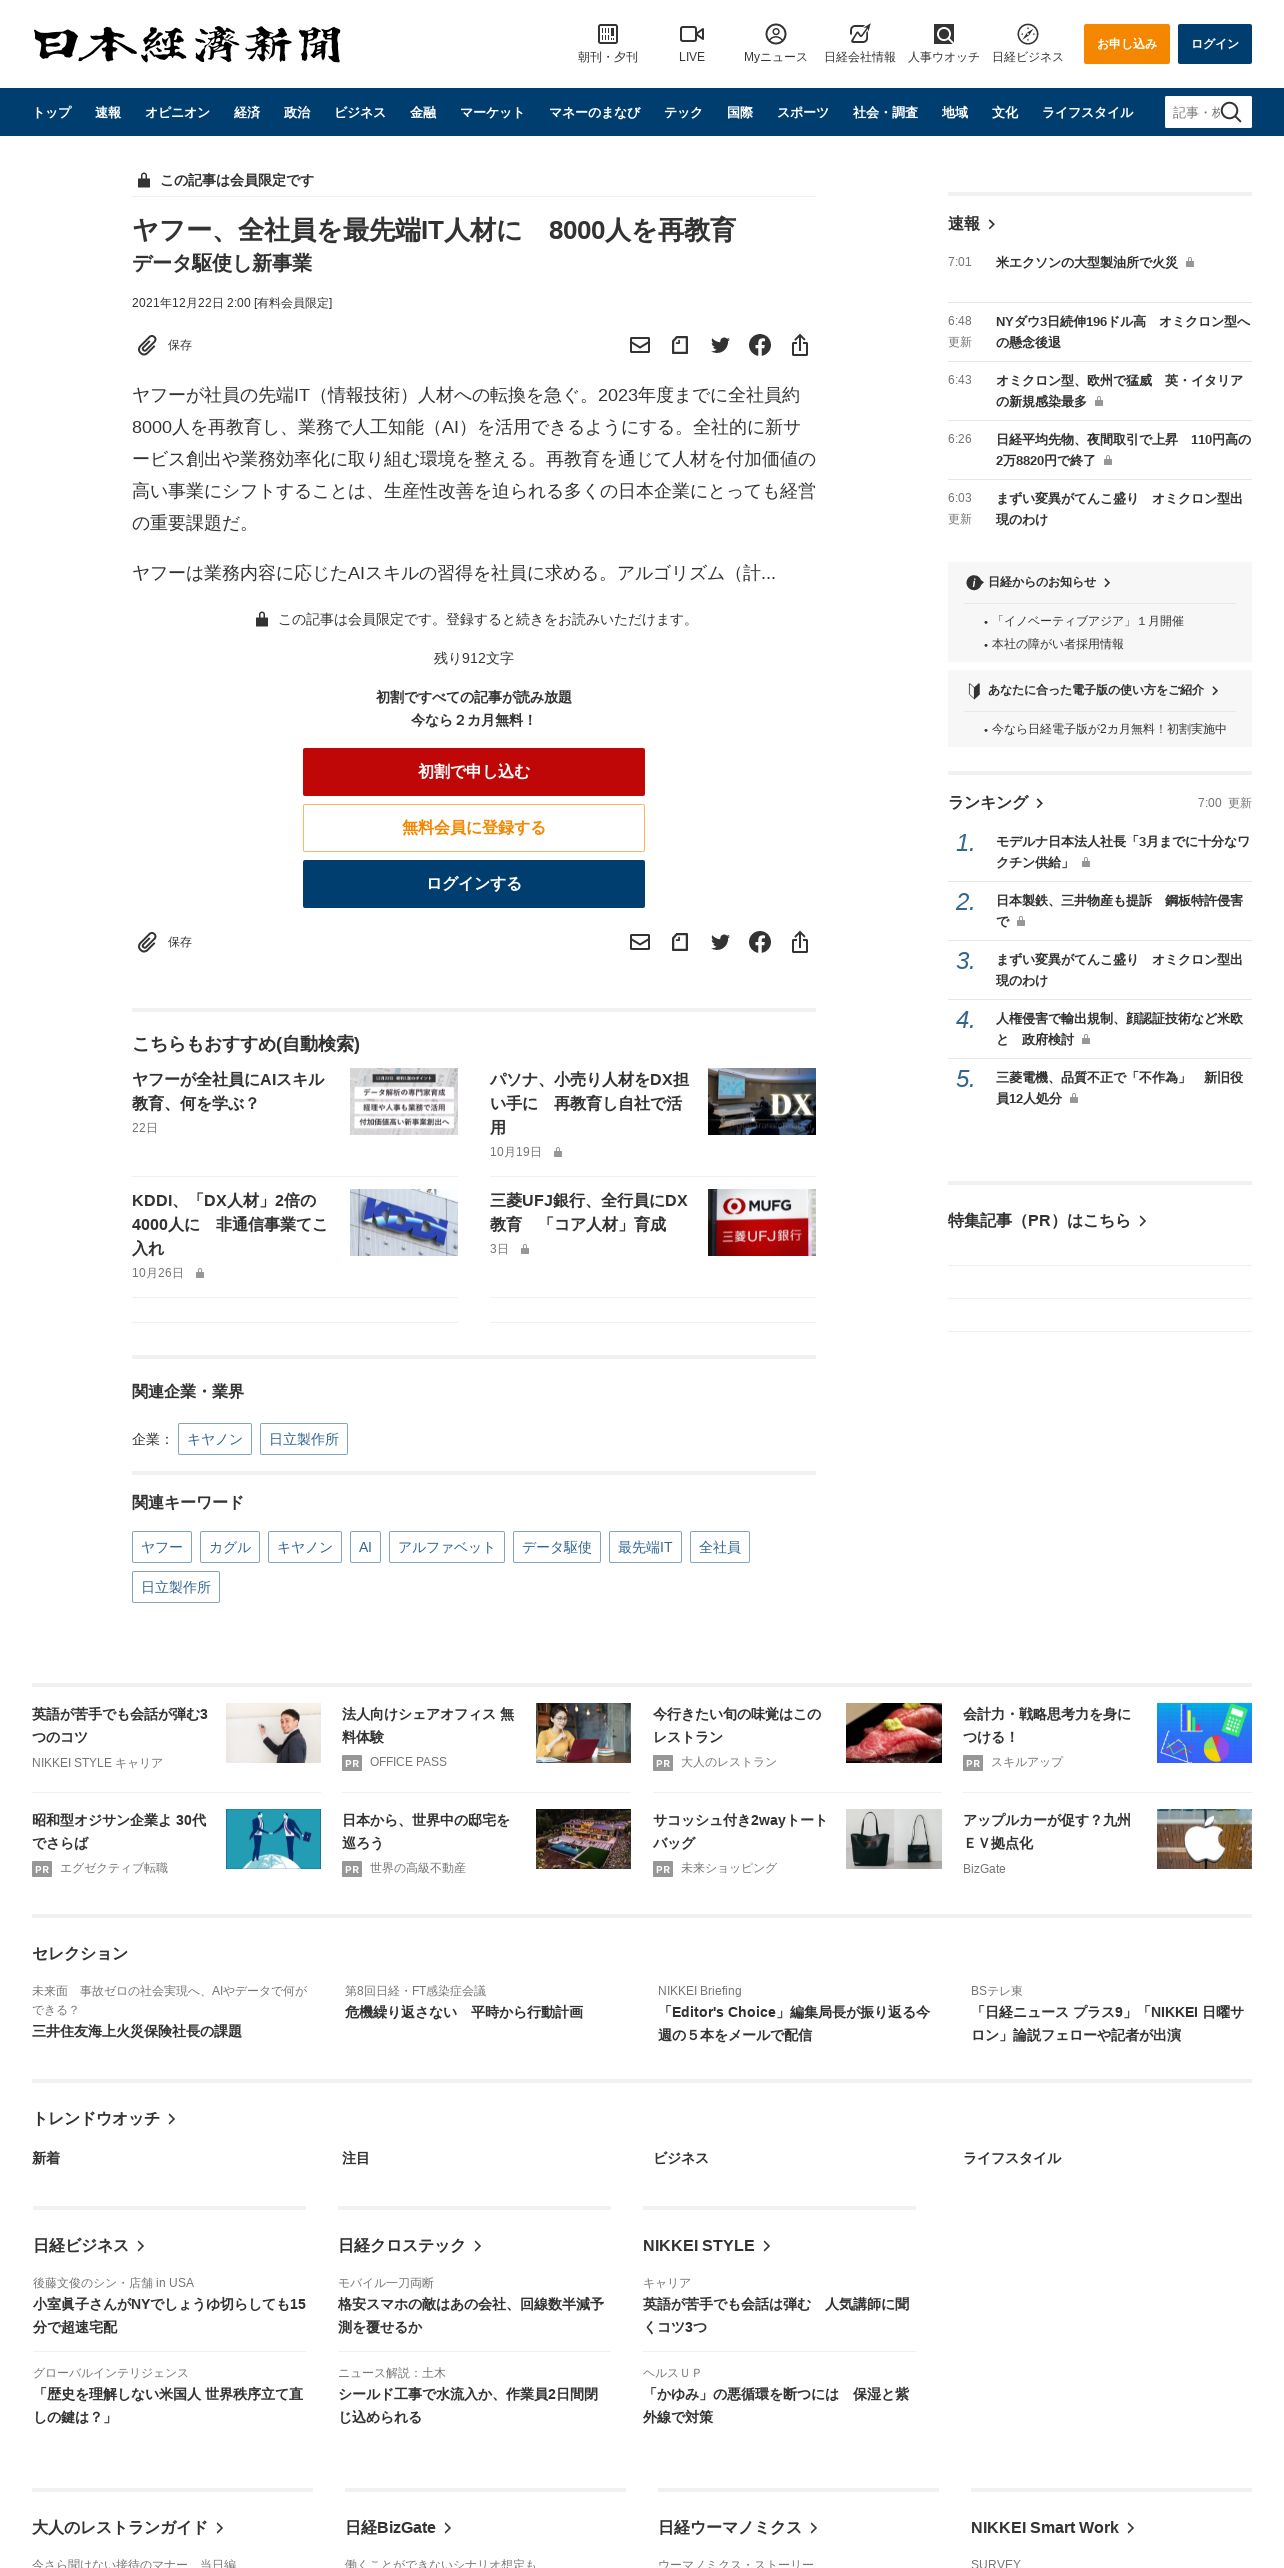Click the bottom share/export icon
Screen dimensions: 1284x2568
click(800, 942)
